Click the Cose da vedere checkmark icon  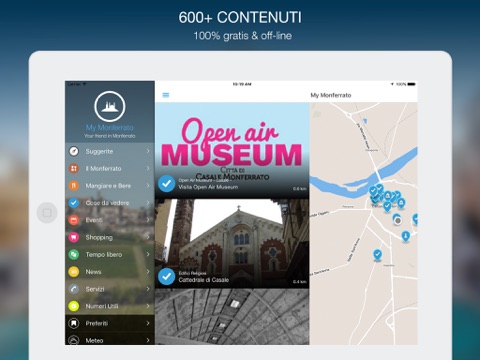(74, 203)
